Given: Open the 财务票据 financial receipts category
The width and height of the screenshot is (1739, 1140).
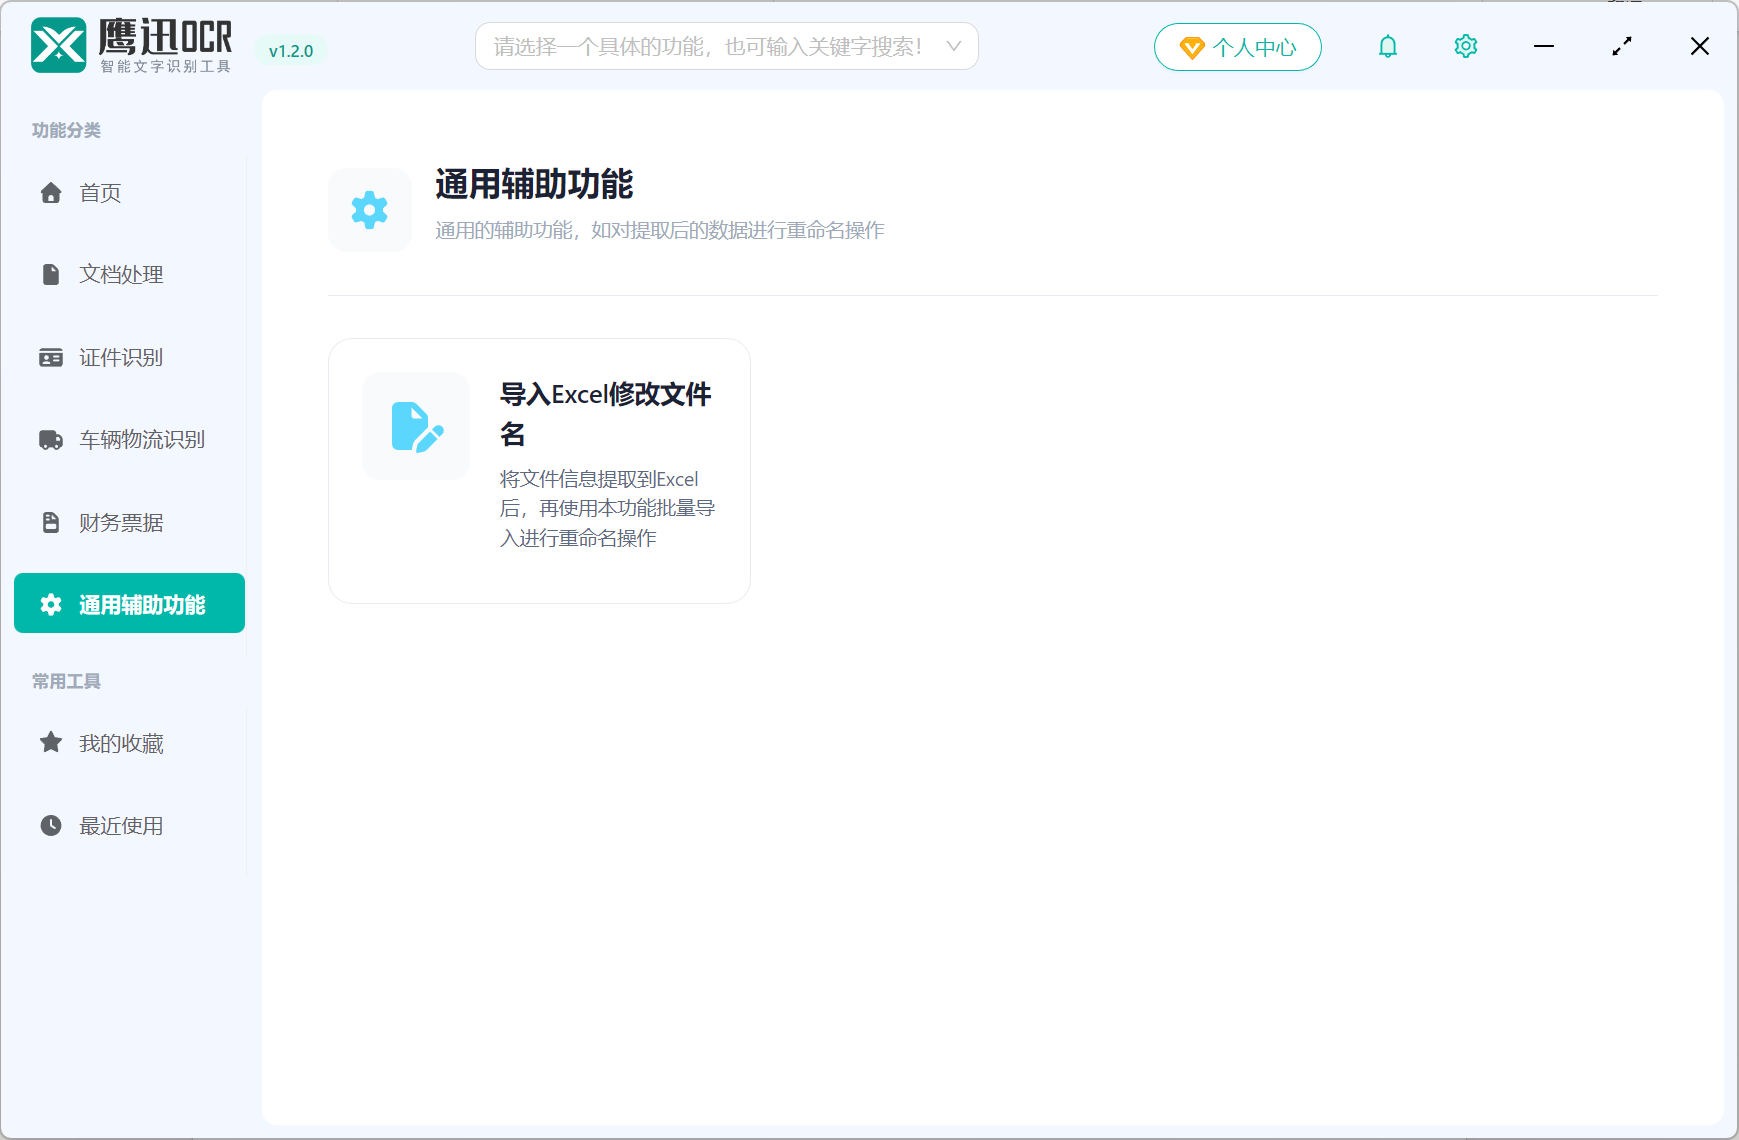Looking at the screenshot, I should 121,522.
